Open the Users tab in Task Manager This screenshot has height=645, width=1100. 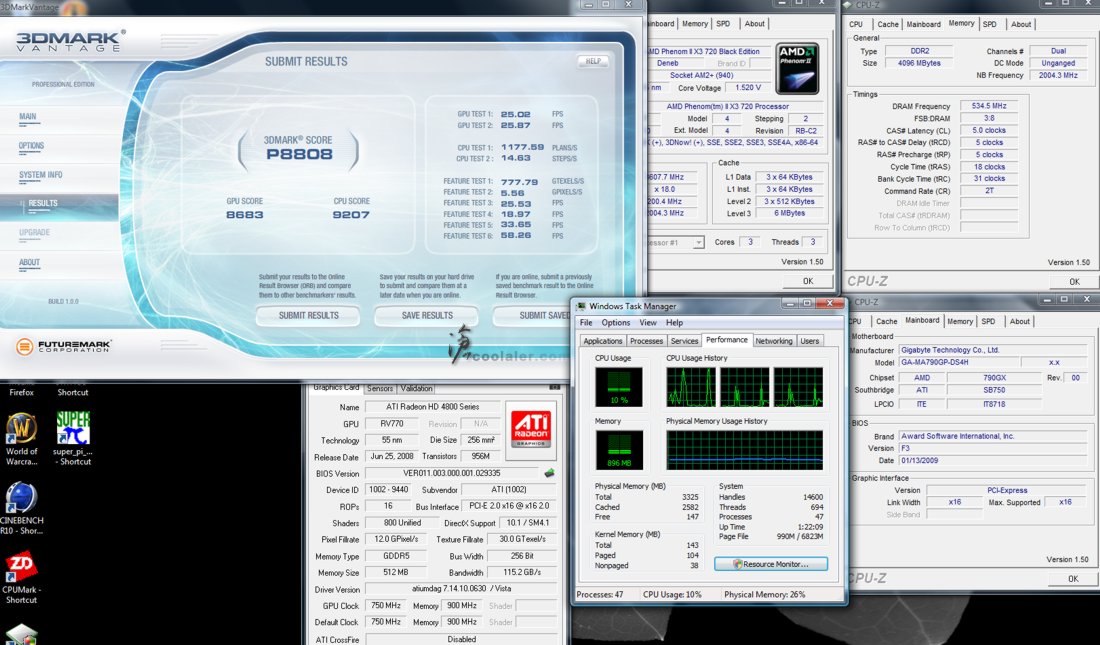810,341
